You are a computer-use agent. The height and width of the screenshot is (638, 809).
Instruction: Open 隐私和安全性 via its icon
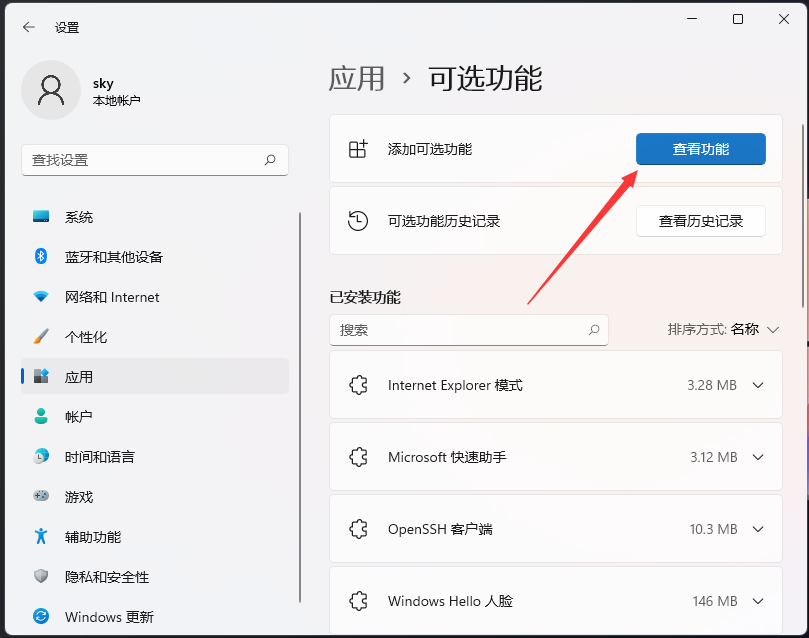40,577
